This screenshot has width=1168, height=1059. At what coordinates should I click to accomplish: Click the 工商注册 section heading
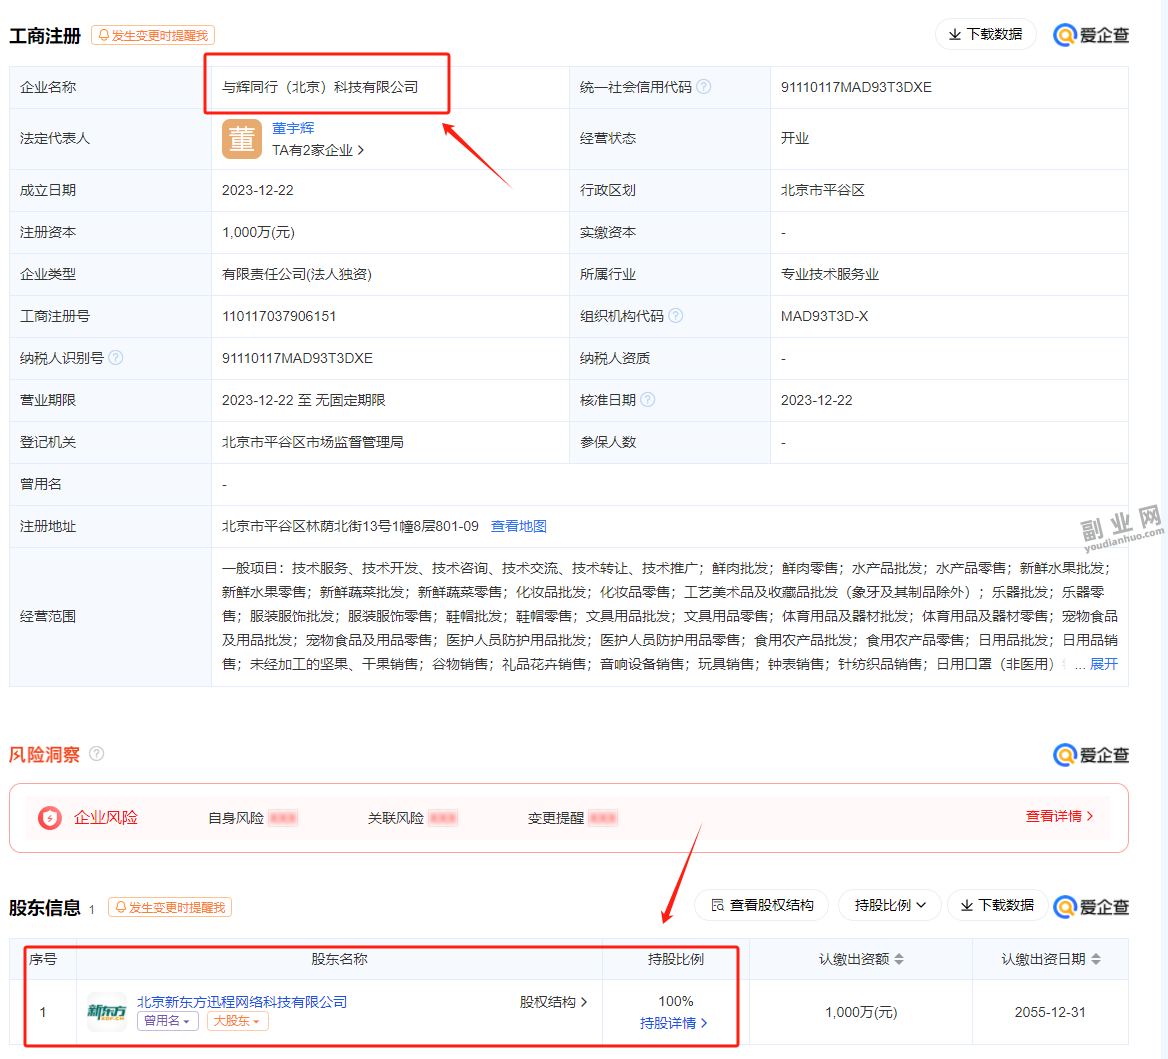pos(45,36)
